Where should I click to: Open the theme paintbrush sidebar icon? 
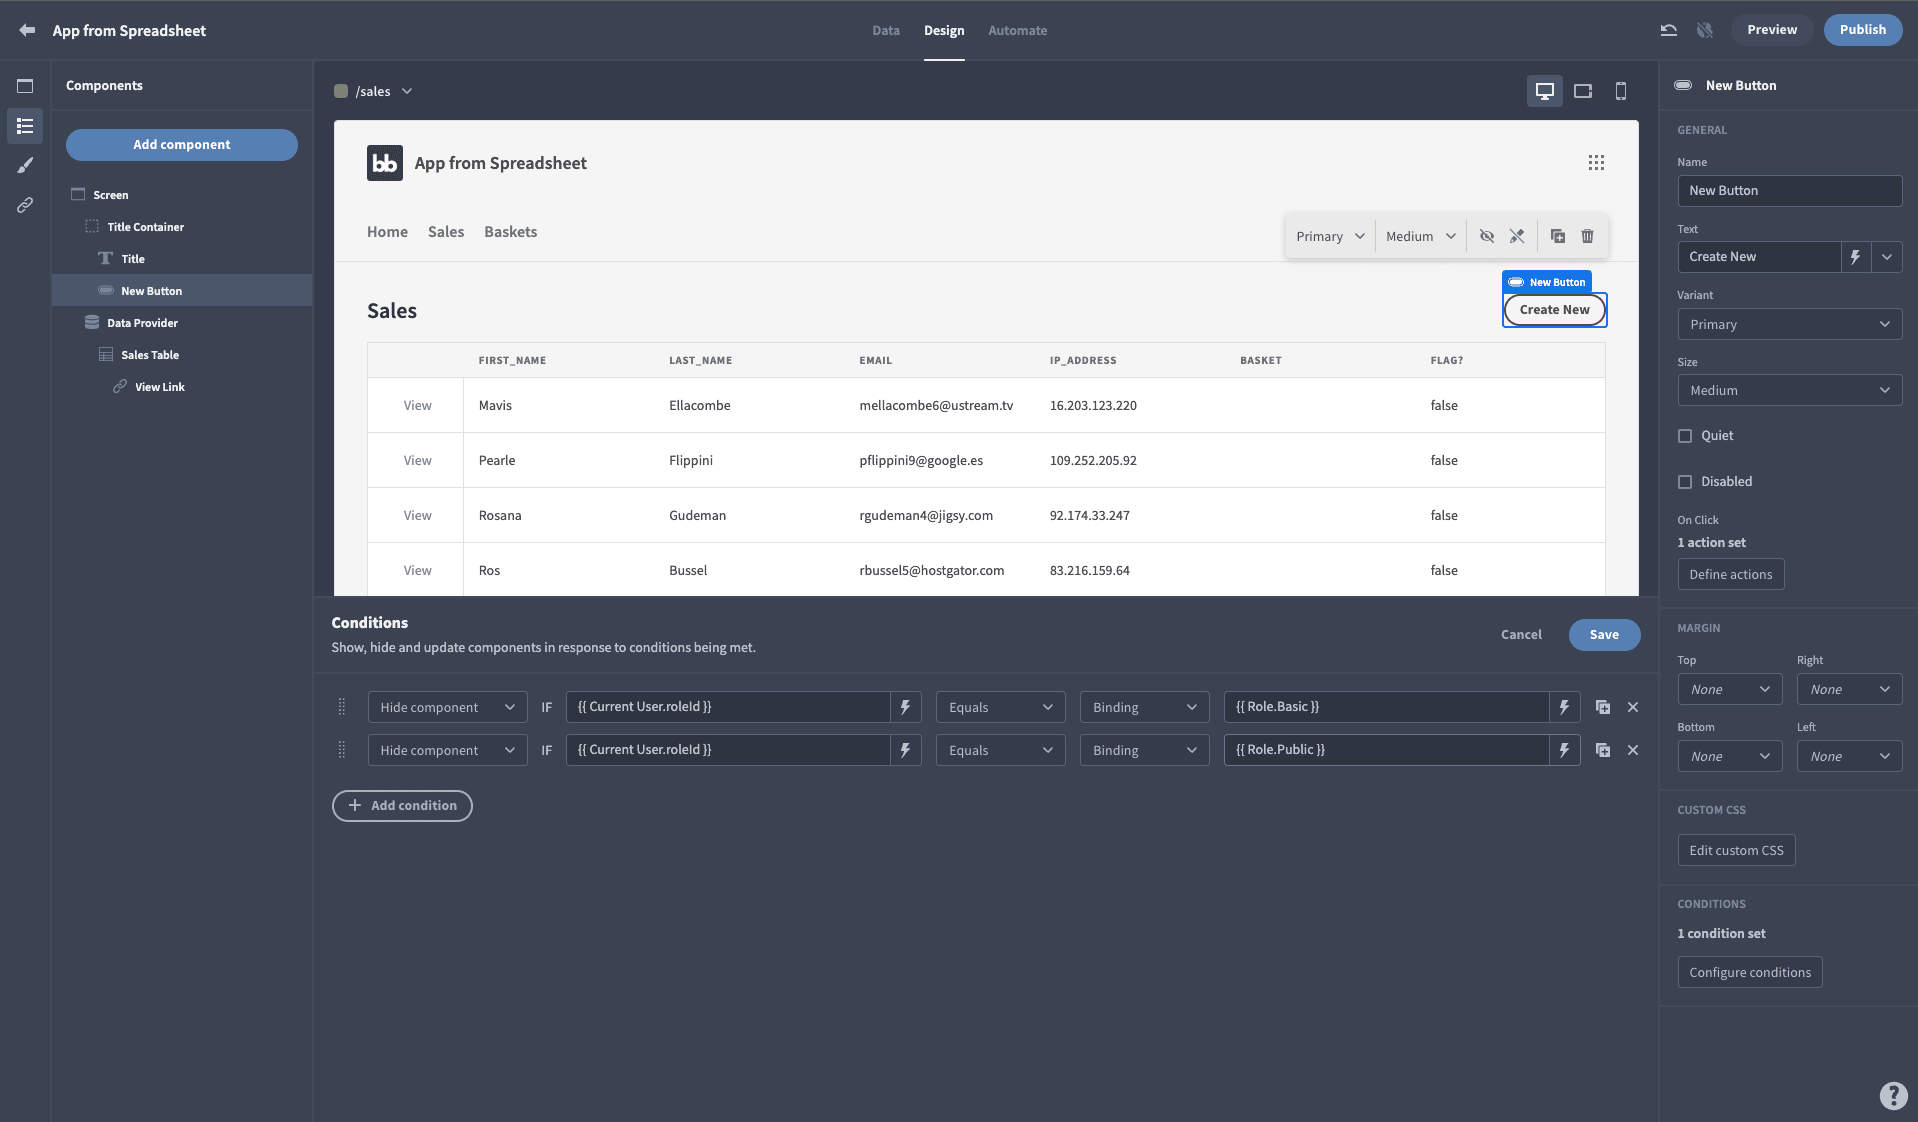click(25, 165)
